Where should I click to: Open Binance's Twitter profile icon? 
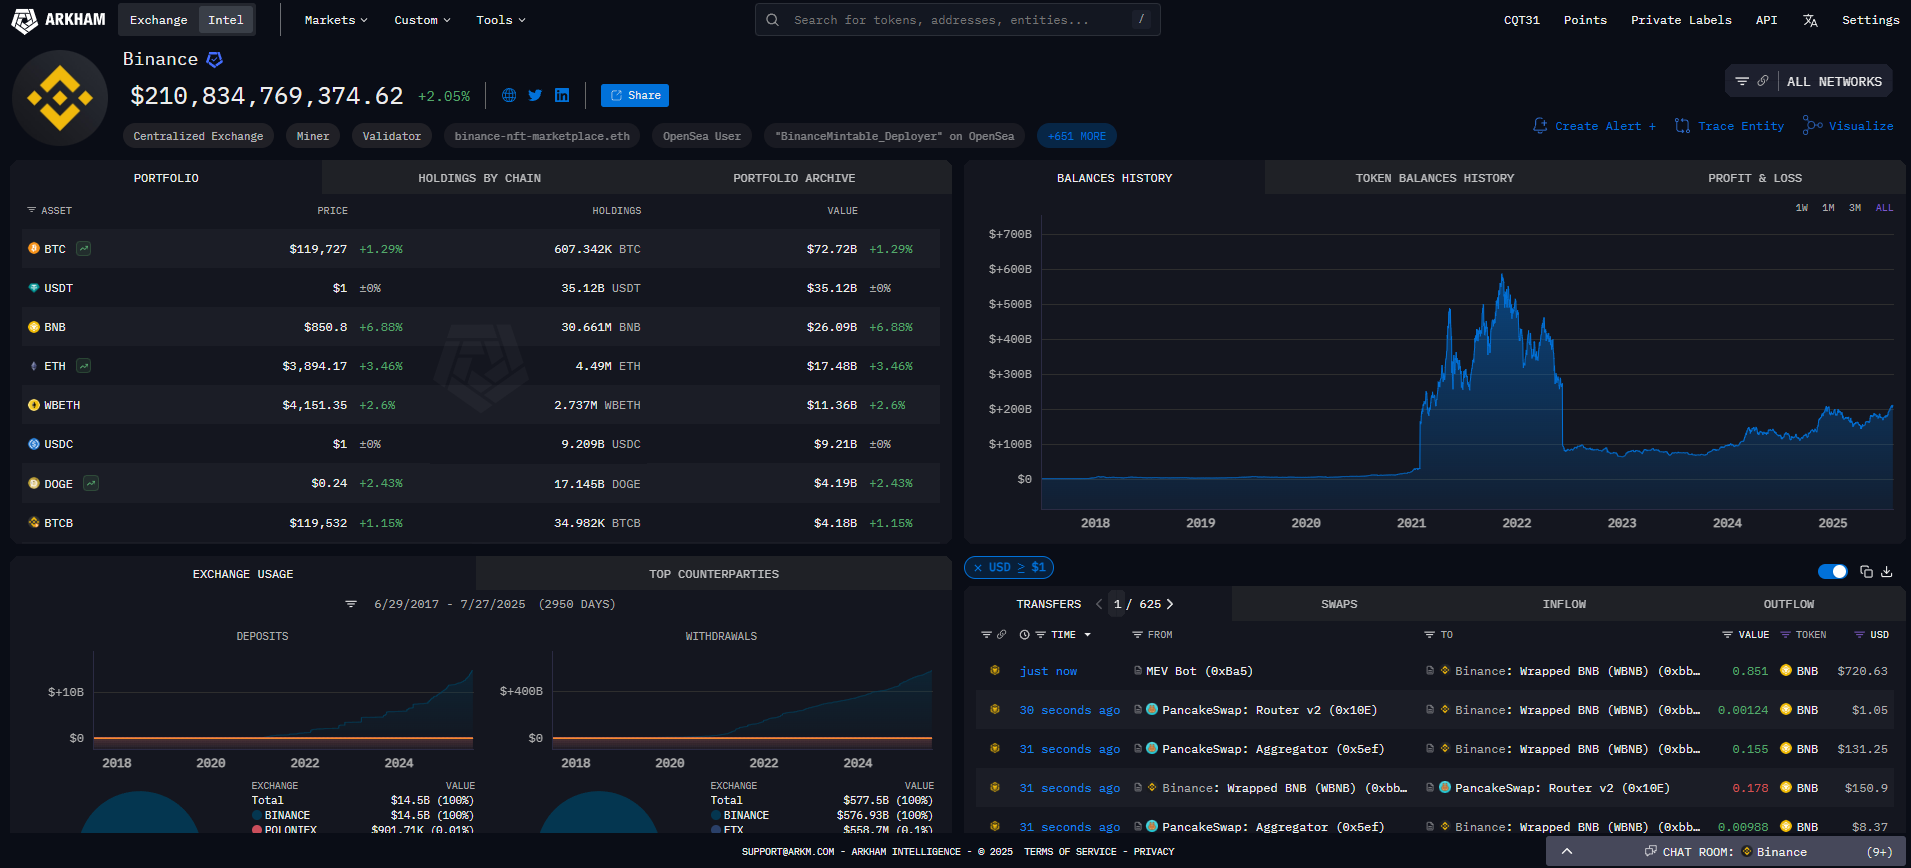pyautogui.click(x=535, y=95)
